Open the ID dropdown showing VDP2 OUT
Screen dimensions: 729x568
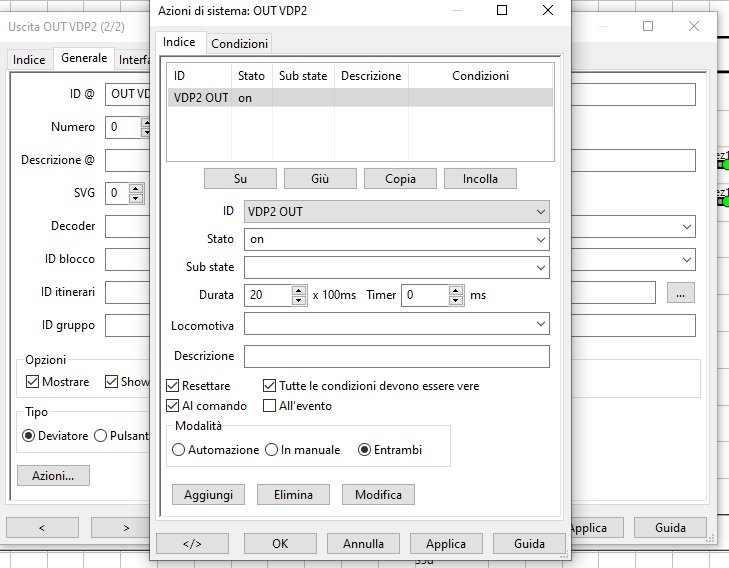(397, 212)
